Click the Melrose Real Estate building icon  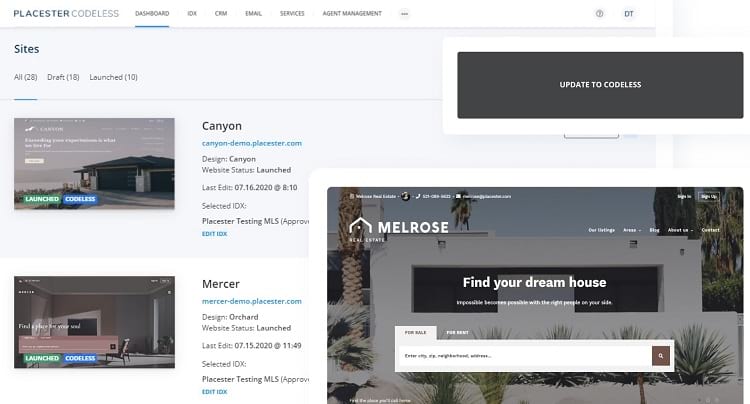(352, 197)
